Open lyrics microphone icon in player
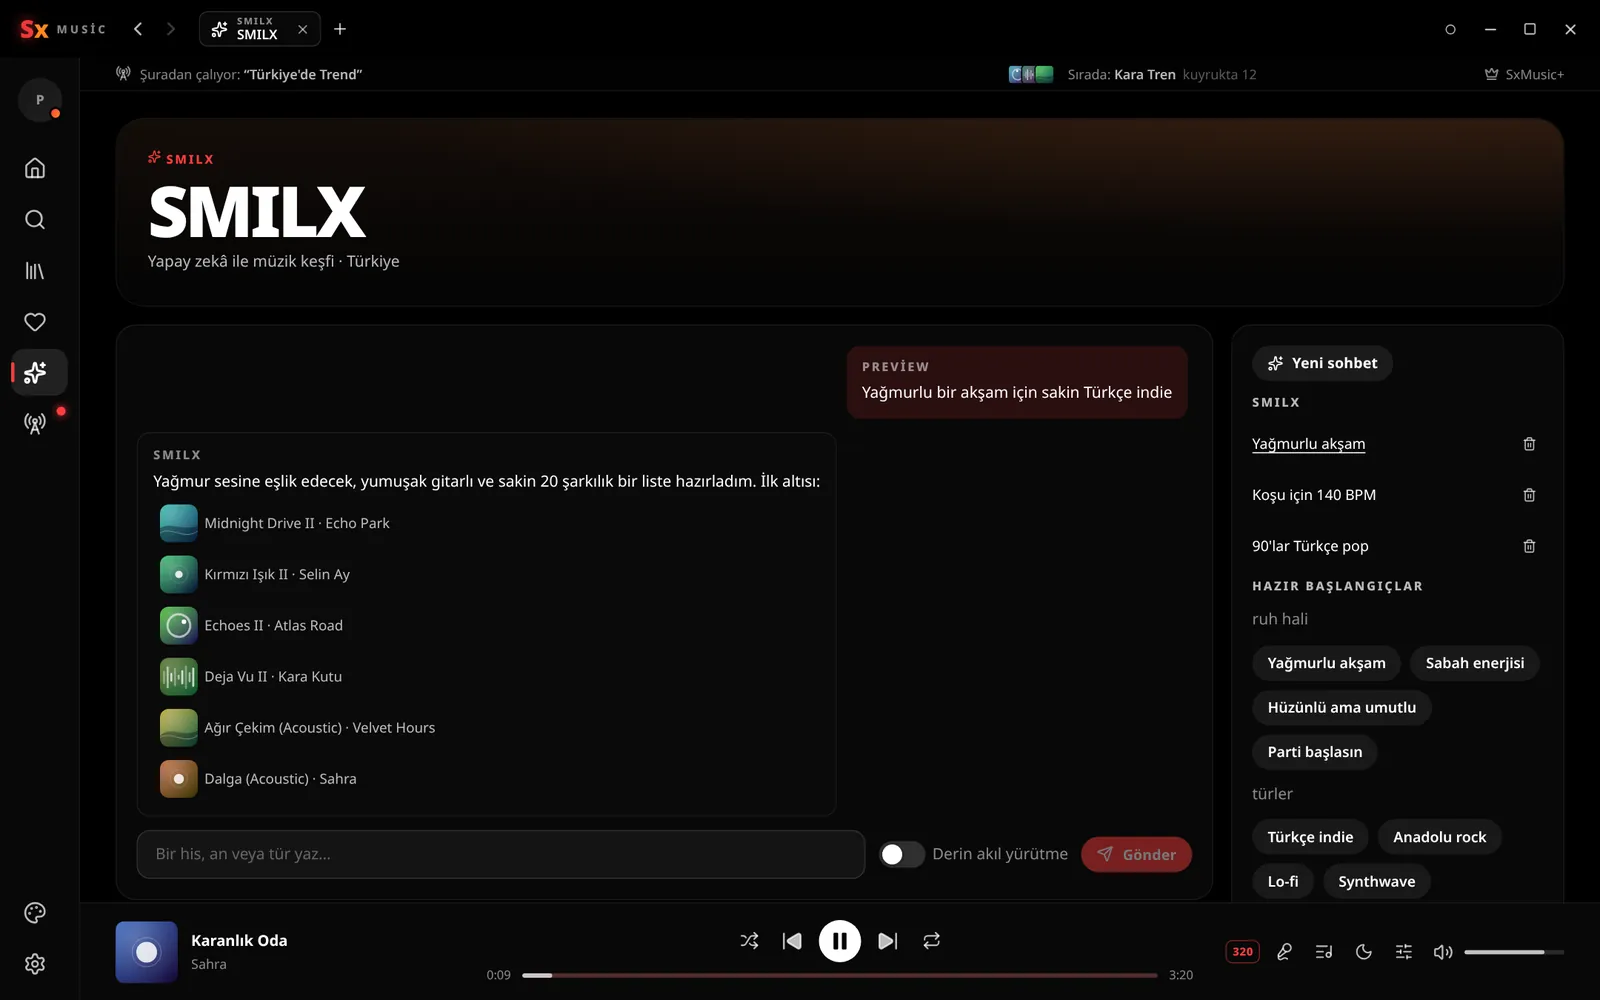 click(1284, 952)
